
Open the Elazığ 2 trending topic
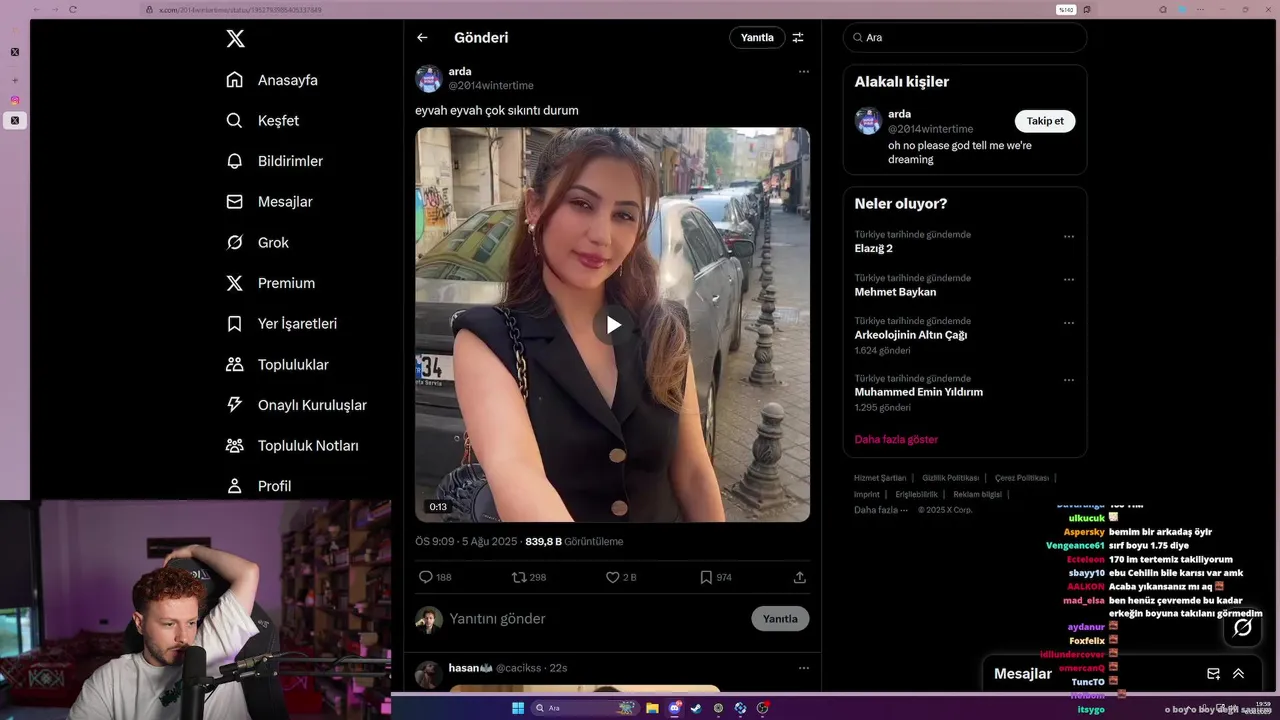(873, 248)
